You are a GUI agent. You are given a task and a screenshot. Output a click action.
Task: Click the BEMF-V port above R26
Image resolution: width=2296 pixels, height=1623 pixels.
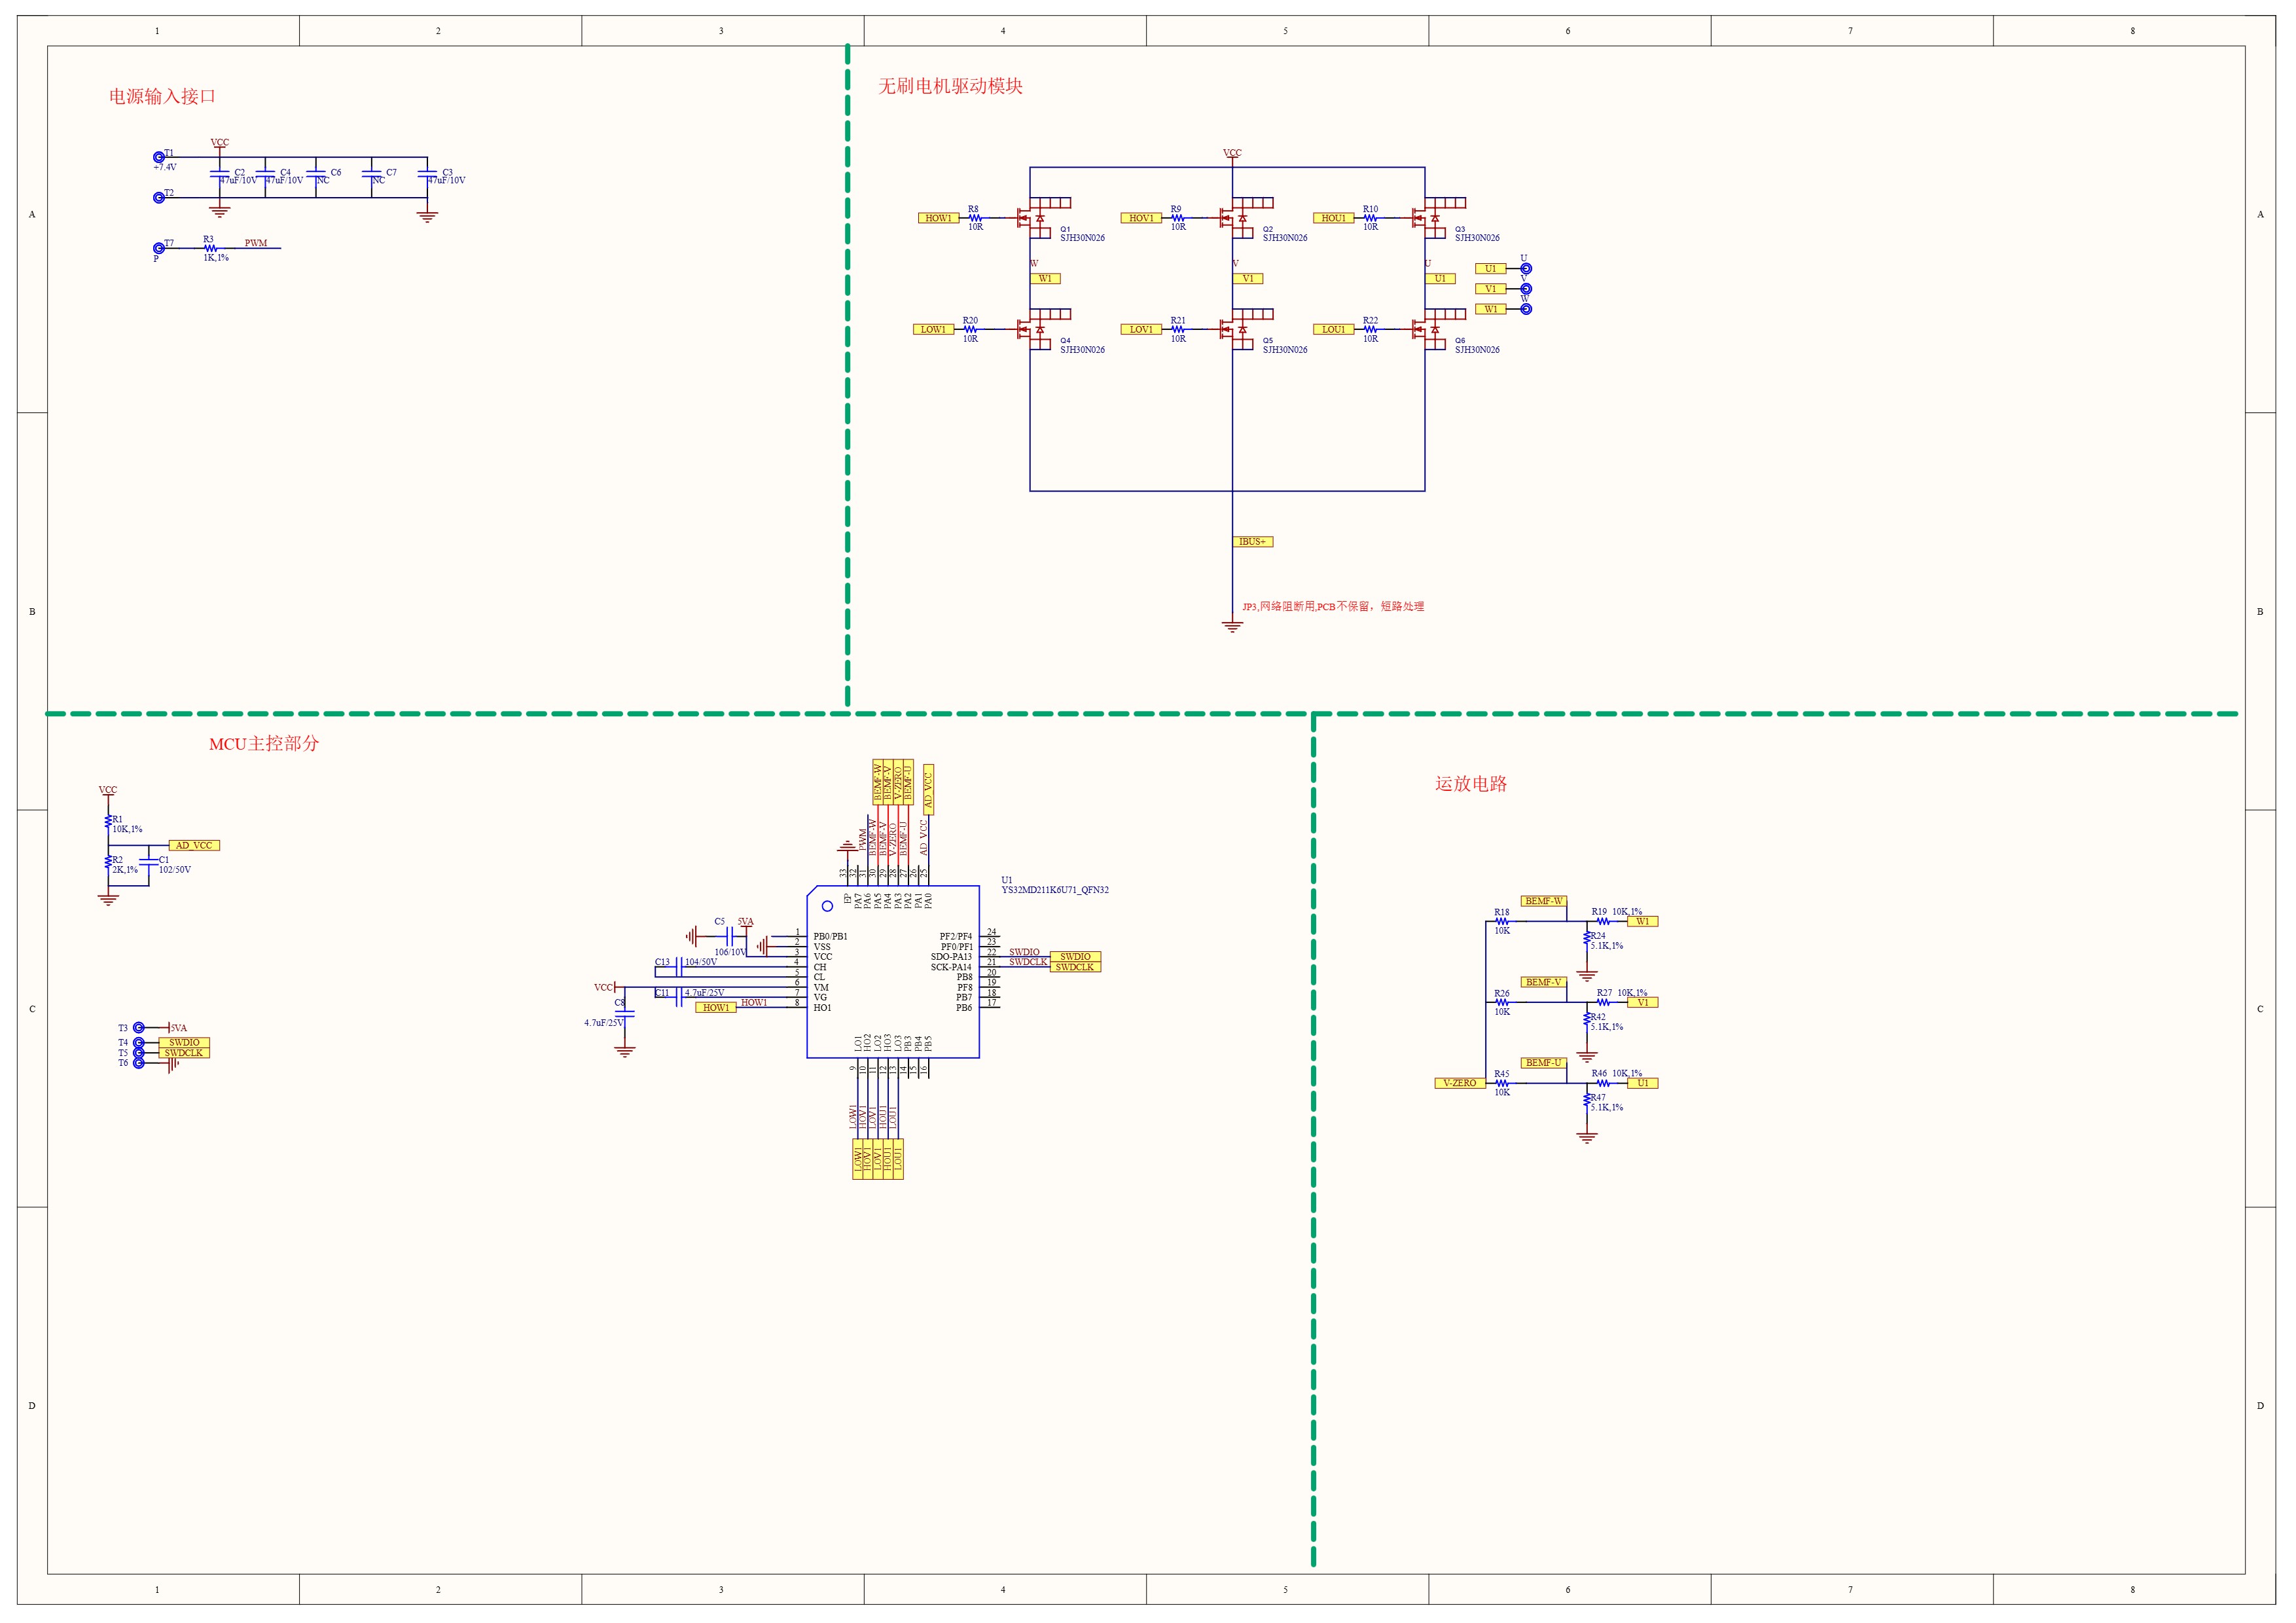tap(1543, 982)
